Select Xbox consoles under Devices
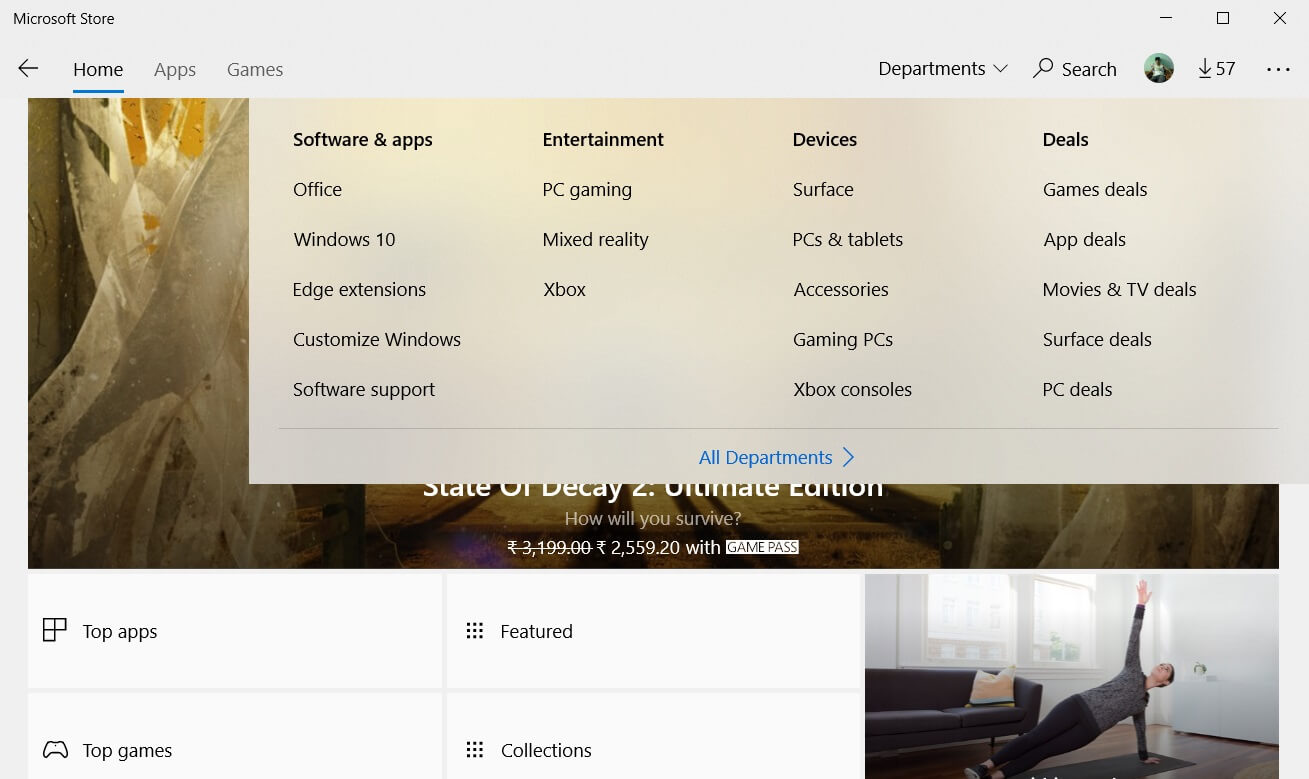Image resolution: width=1309 pixels, height=779 pixels. pyautogui.click(x=852, y=389)
